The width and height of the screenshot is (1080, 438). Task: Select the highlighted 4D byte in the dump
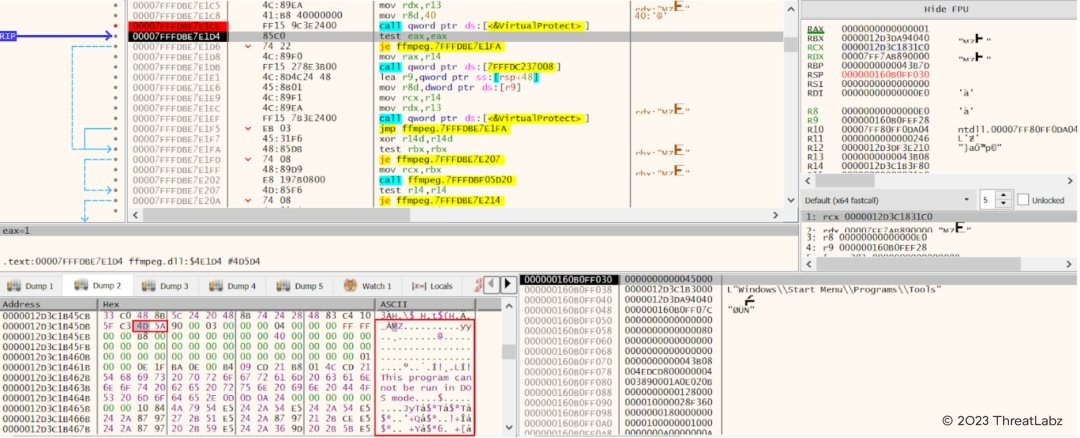142,325
